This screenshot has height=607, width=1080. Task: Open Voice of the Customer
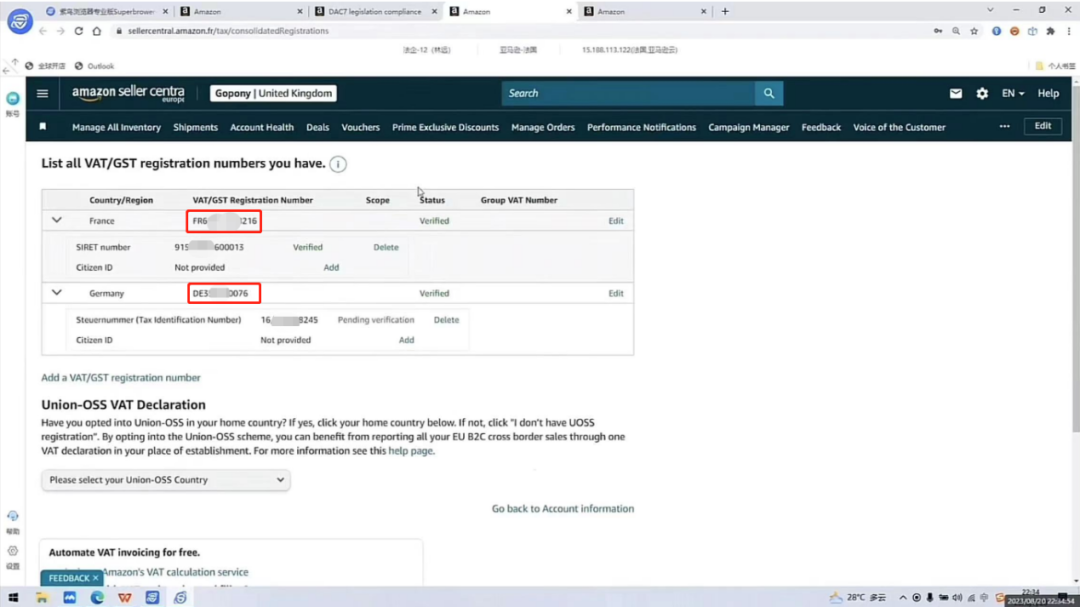pyautogui.click(x=900, y=127)
